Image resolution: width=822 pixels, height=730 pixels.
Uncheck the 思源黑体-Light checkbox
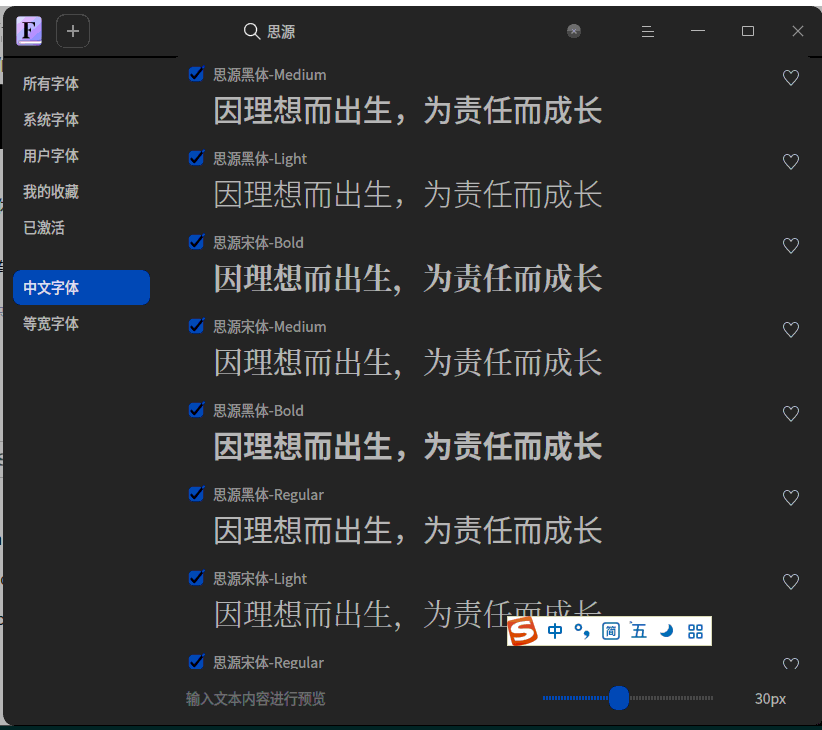click(196, 158)
